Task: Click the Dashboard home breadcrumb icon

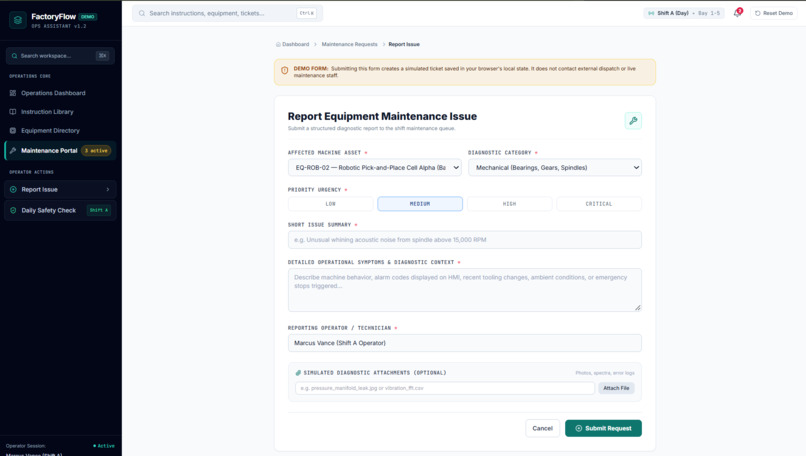Action: [x=278, y=44]
